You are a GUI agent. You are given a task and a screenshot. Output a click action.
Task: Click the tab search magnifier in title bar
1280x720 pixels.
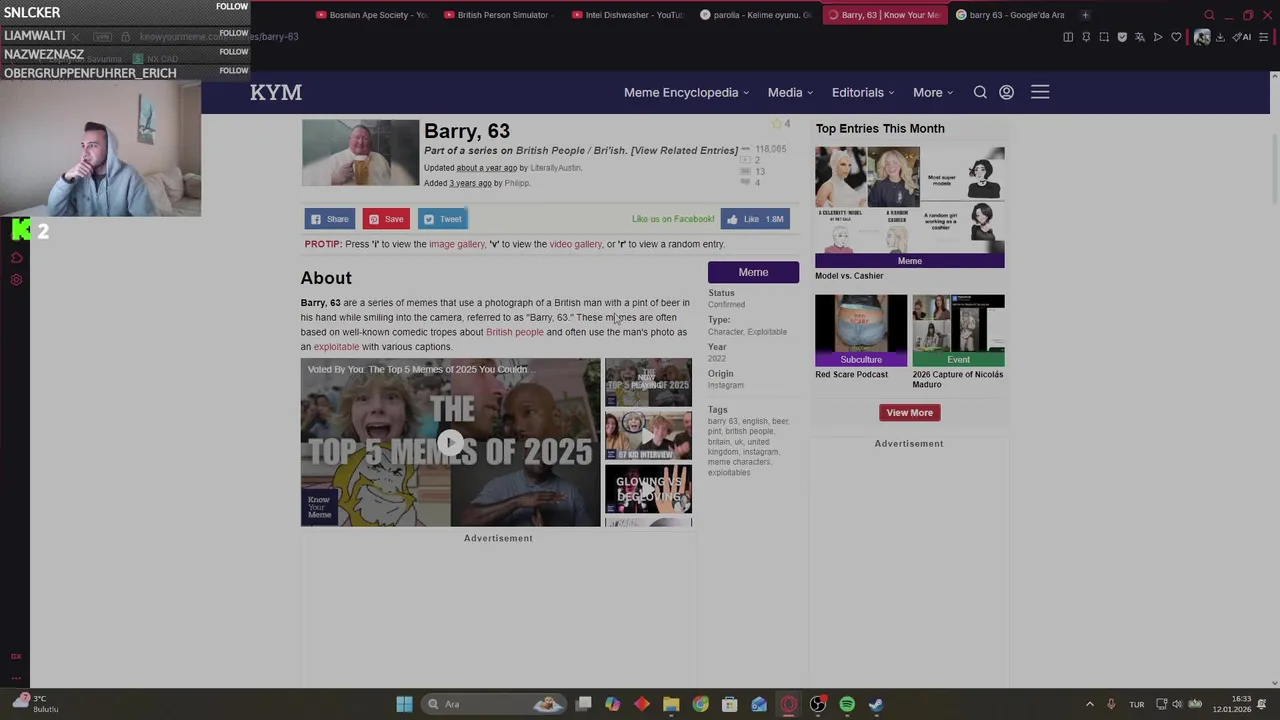tap(1209, 15)
